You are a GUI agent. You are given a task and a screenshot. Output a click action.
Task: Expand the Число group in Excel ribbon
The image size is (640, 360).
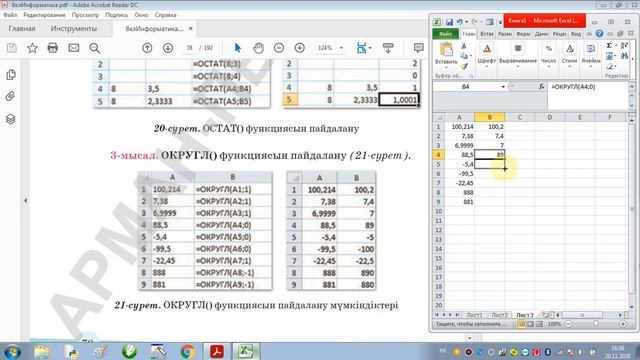tap(549, 54)
